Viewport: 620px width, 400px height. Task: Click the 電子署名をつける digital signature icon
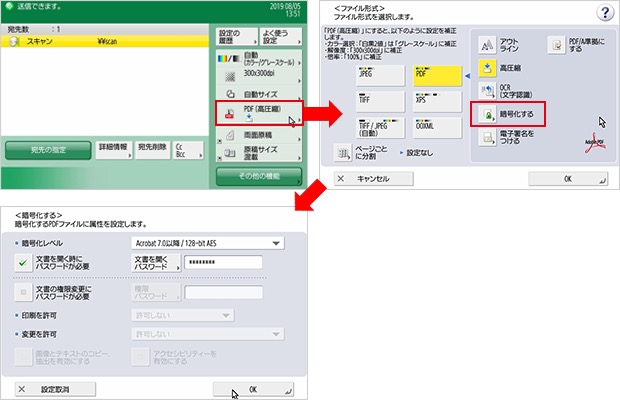488,140
